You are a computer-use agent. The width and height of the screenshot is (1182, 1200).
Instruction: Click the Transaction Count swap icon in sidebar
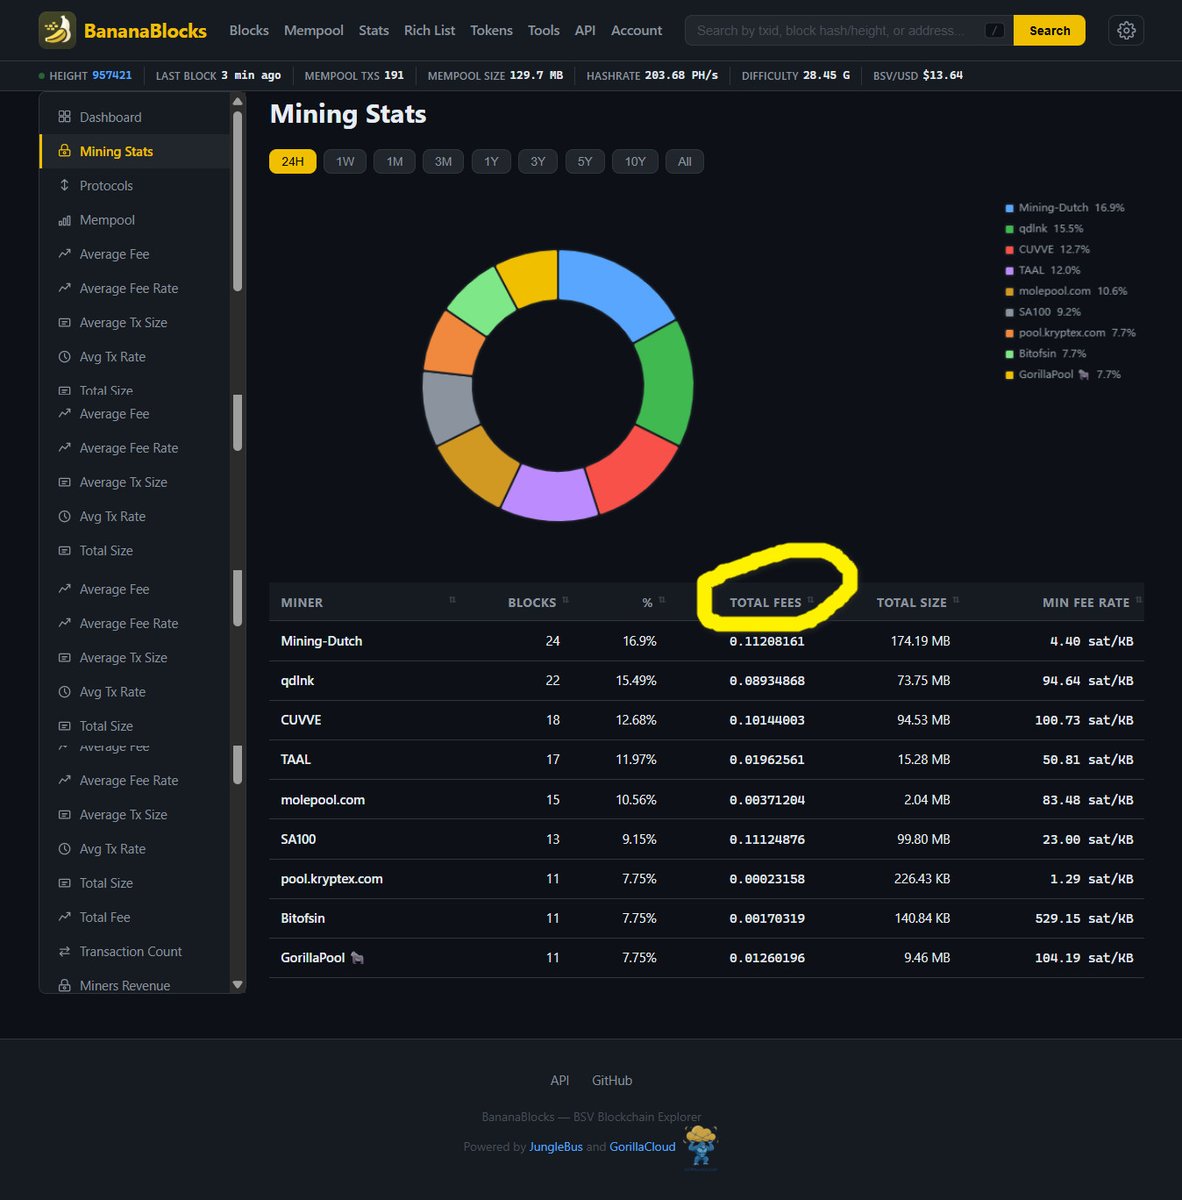point(64,951)
